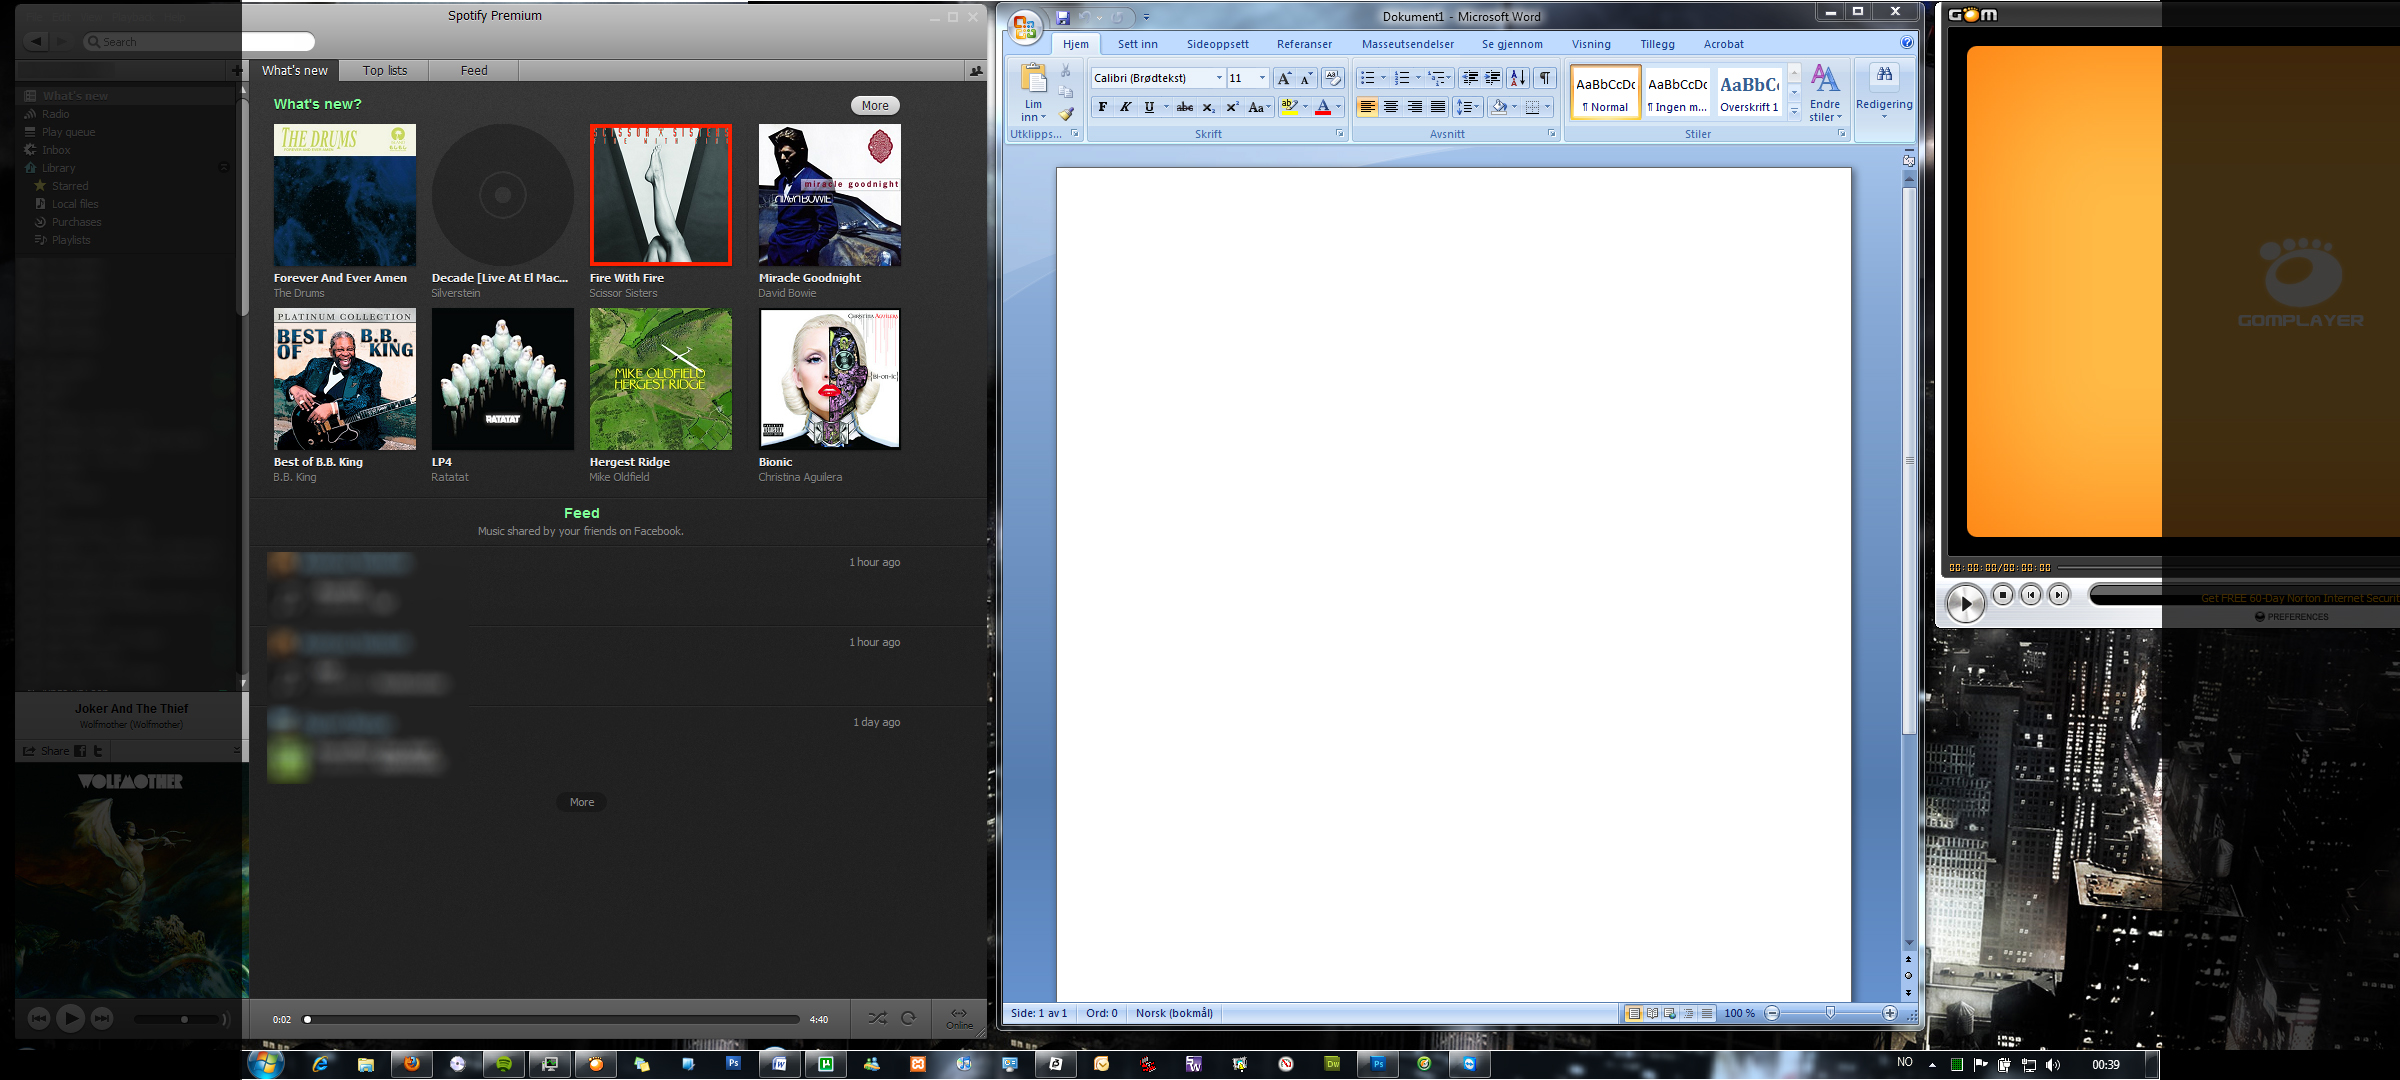Click the Spotify track progress bar
The image size is (2400, 1080).
tap(552, 1019)
